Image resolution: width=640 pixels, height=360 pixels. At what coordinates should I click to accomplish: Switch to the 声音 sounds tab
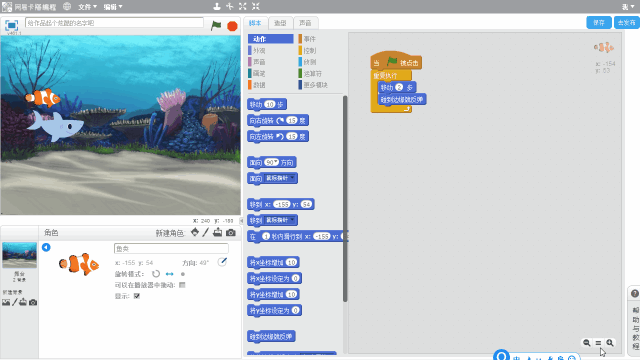[305, 23]
